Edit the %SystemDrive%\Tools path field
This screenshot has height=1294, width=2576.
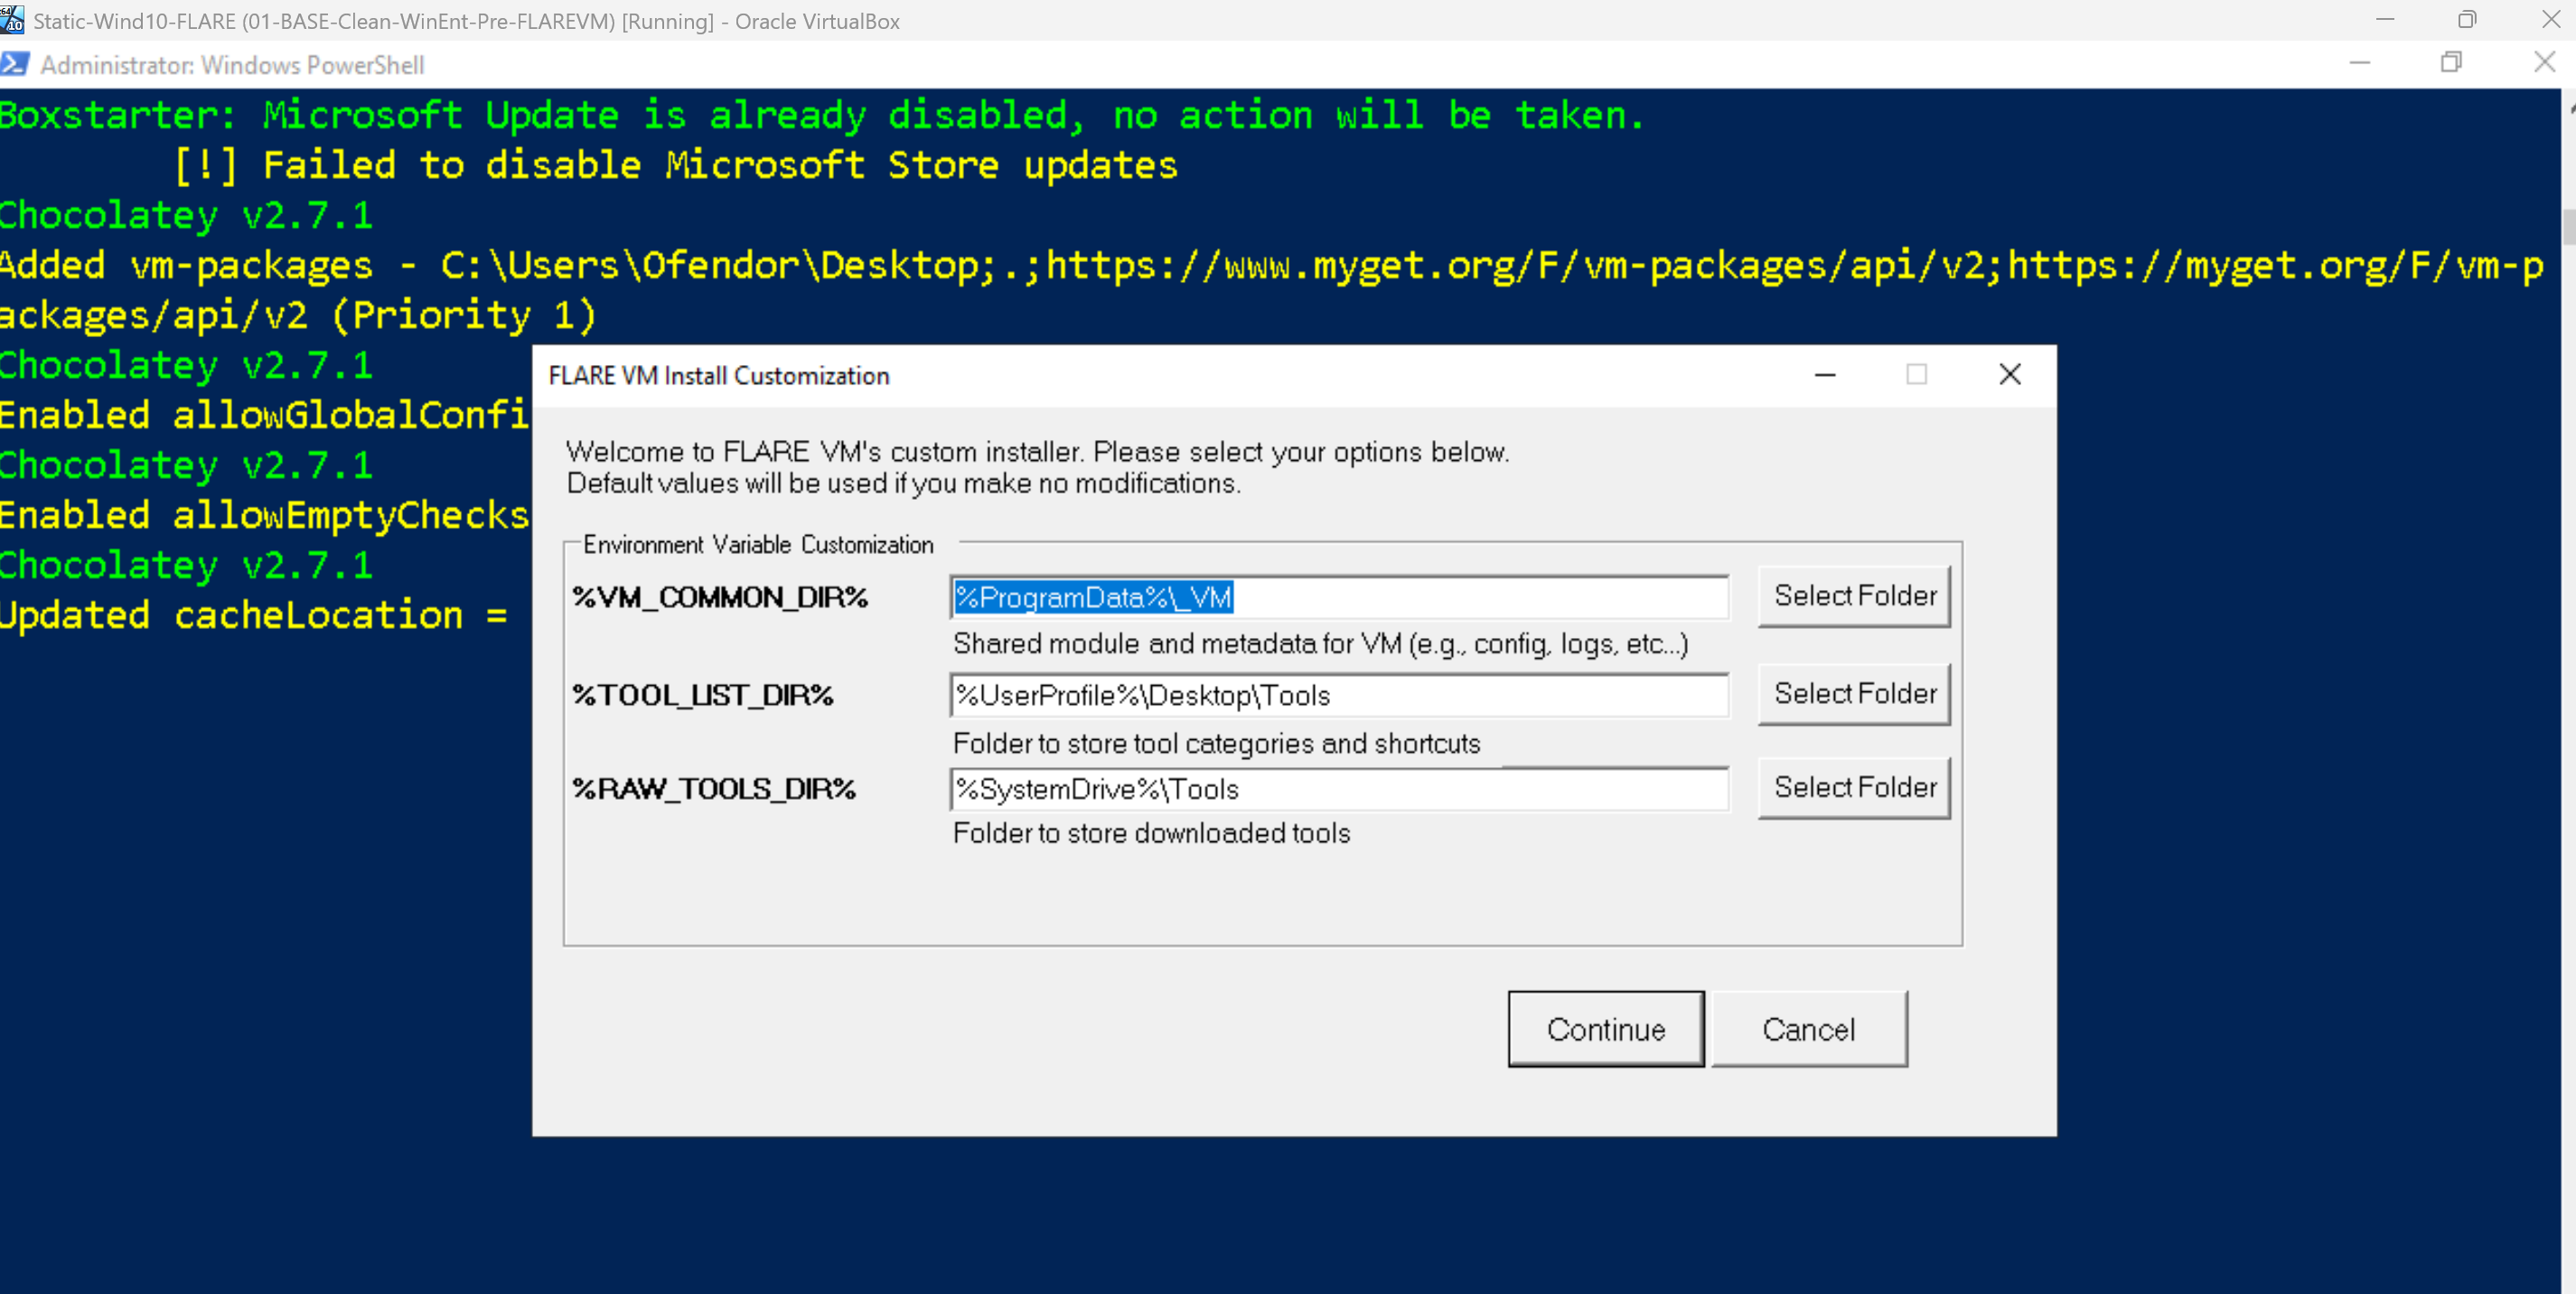pos(1339,789)
